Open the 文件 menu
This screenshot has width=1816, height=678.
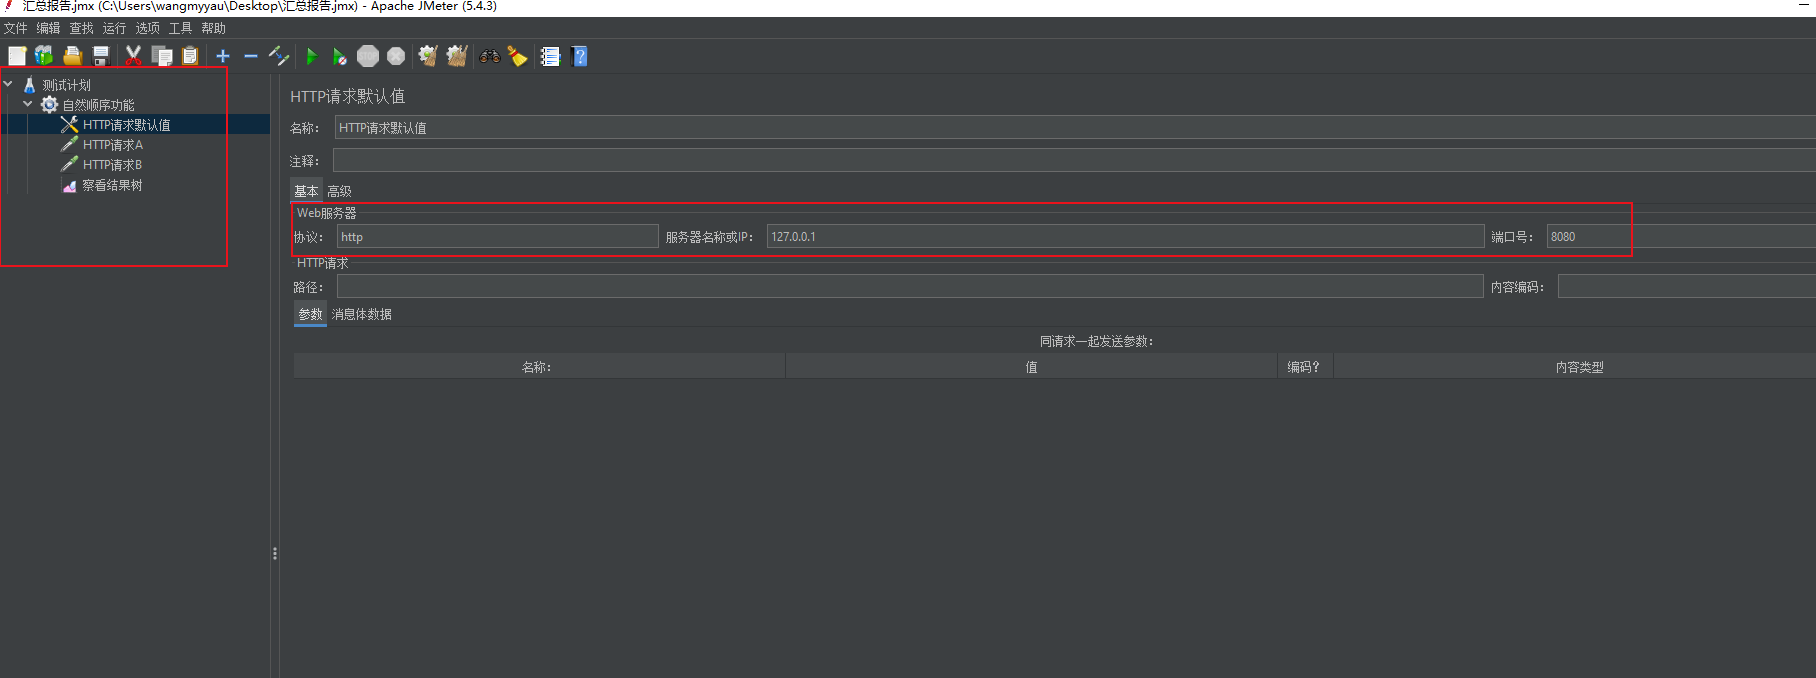(15, 28)
